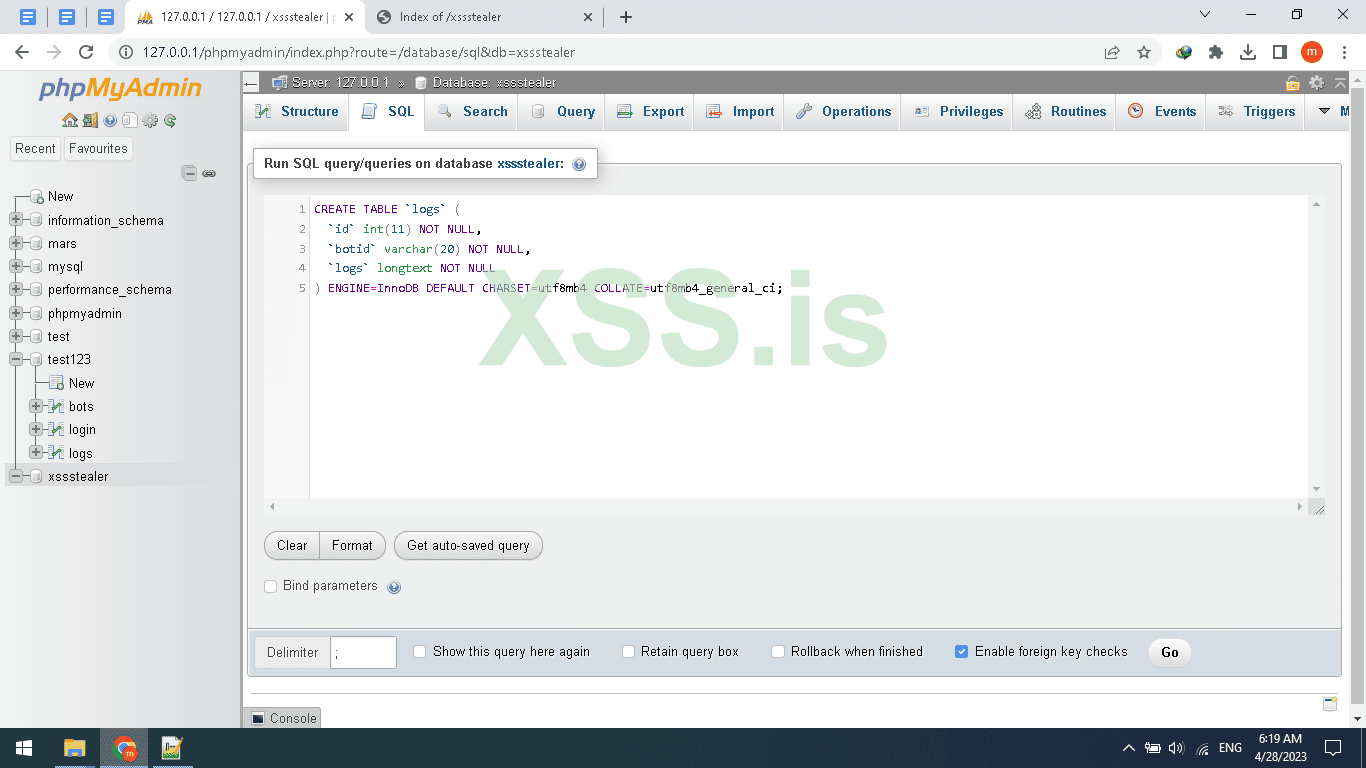
Task: Open Chrome Extensions puzzle icon
Action: coord(1216,52)
